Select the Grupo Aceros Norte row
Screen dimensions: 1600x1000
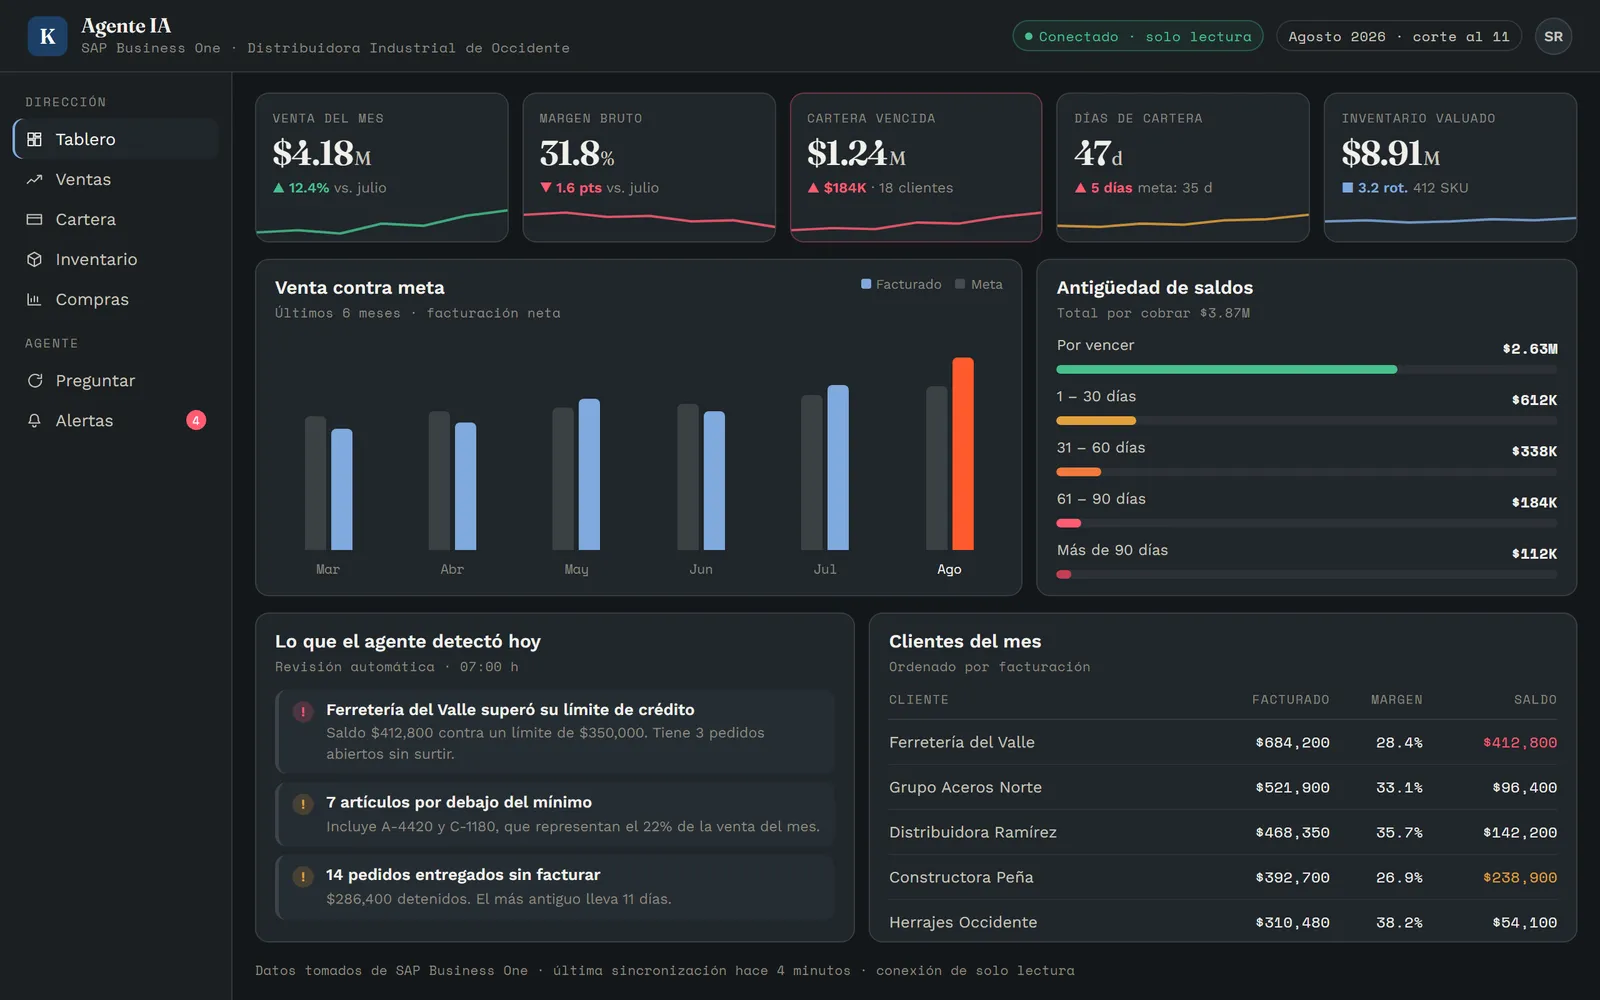point(1223,787)
